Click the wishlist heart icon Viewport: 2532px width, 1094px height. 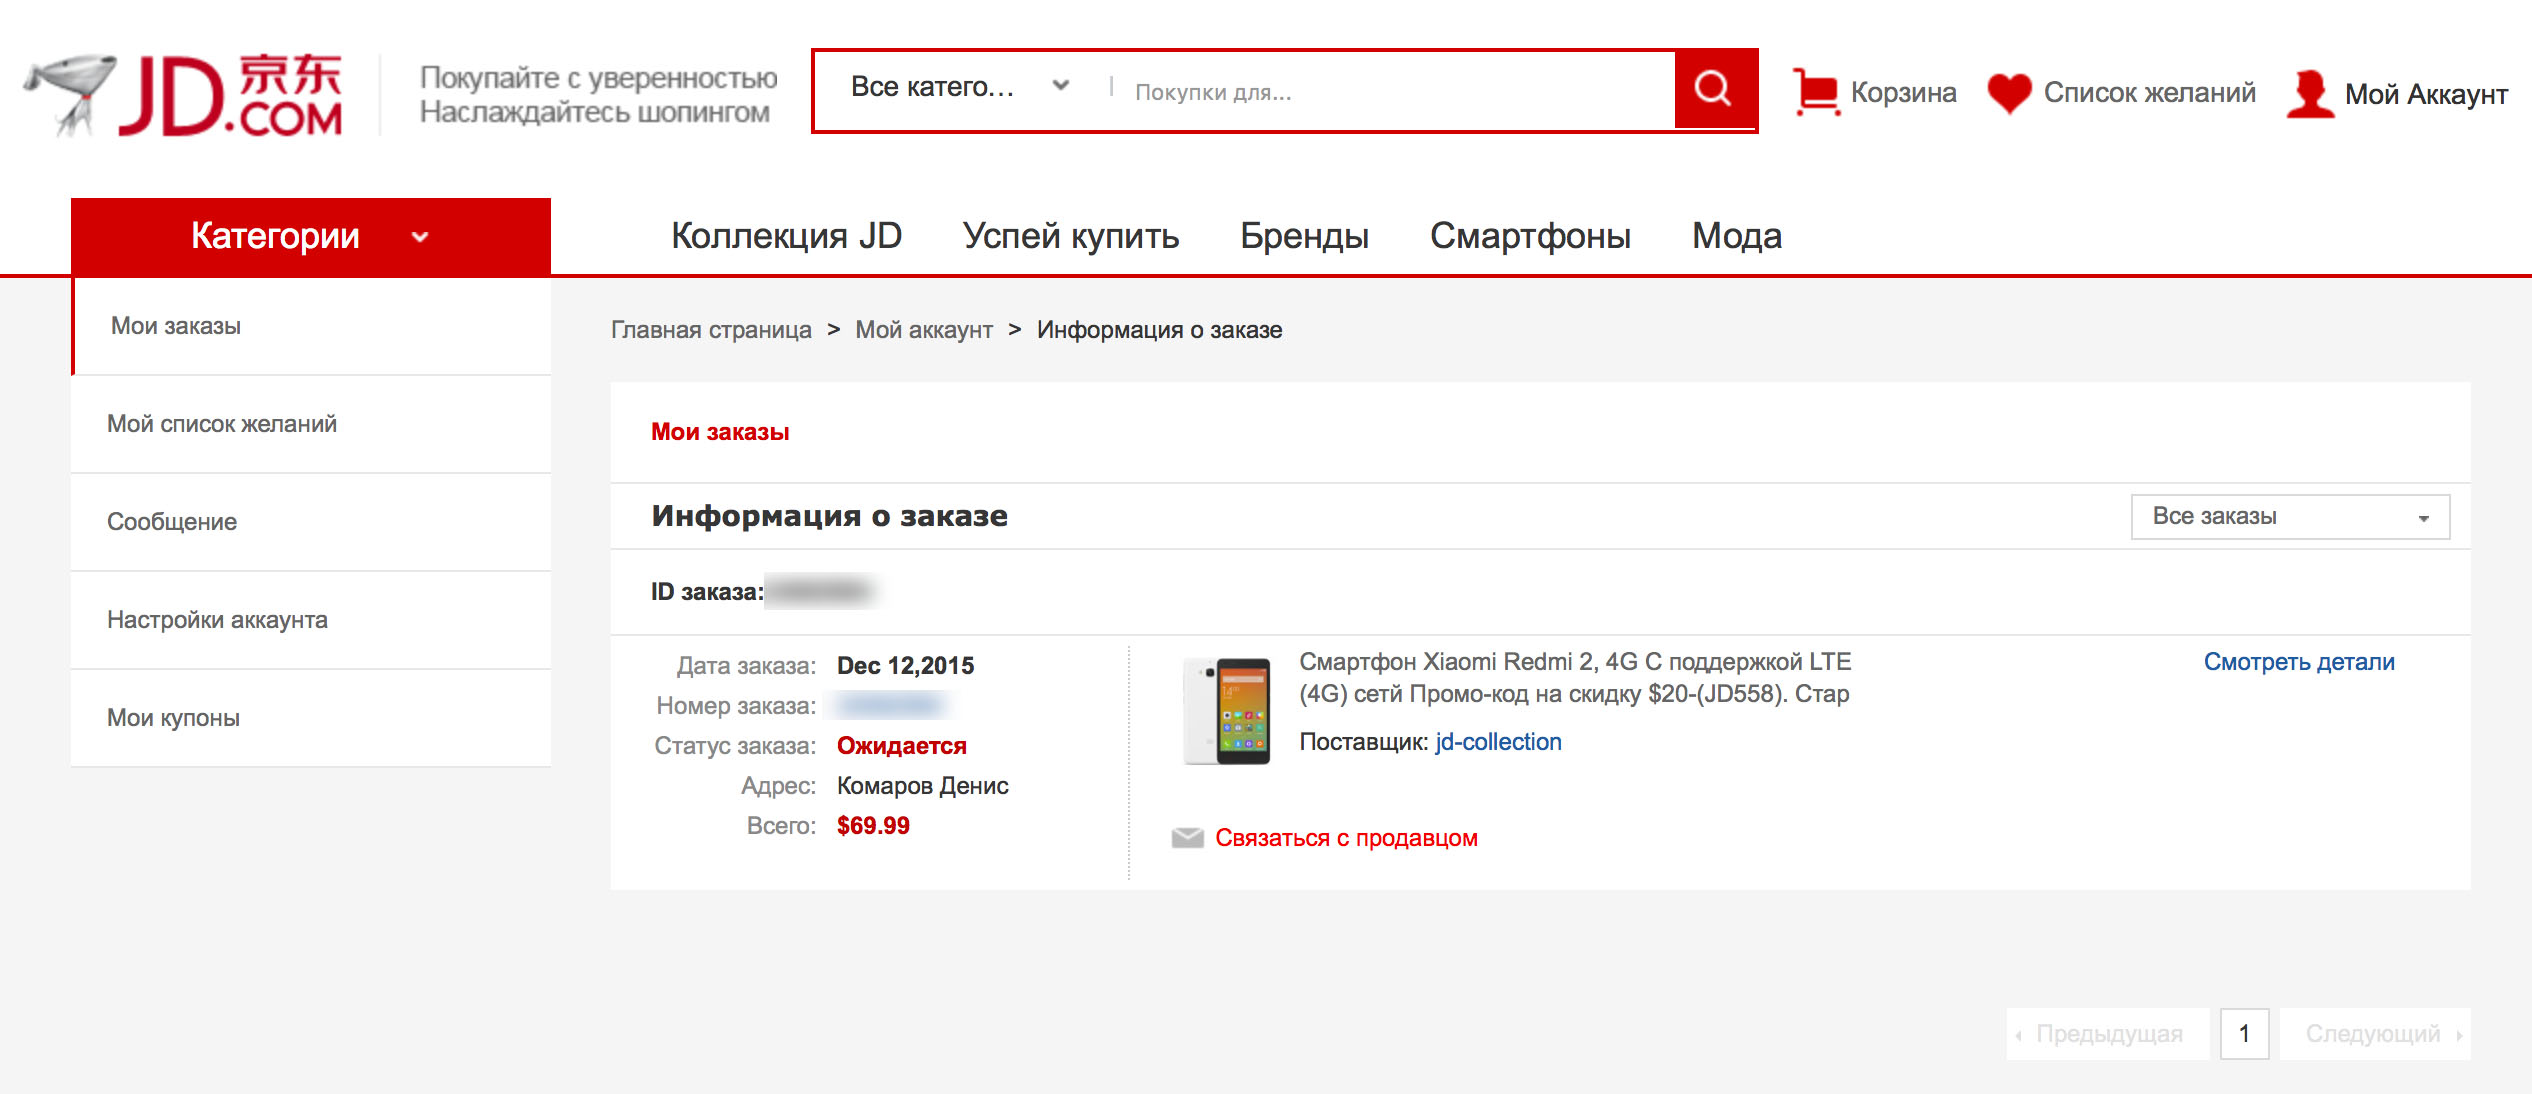click(2008, 93)
